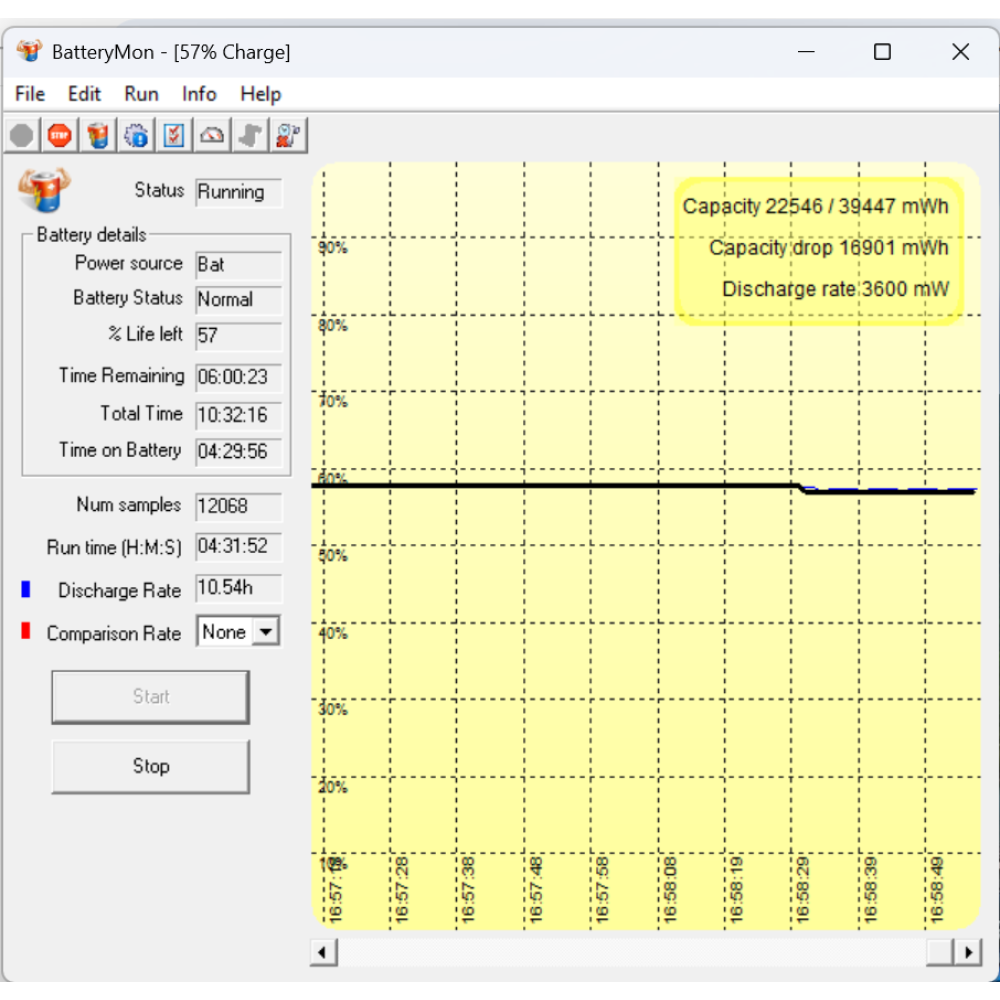Click the 90% graph axis label
Image resolution: width=1000 pixels, height=1000 pixels.
coord(333,248)
